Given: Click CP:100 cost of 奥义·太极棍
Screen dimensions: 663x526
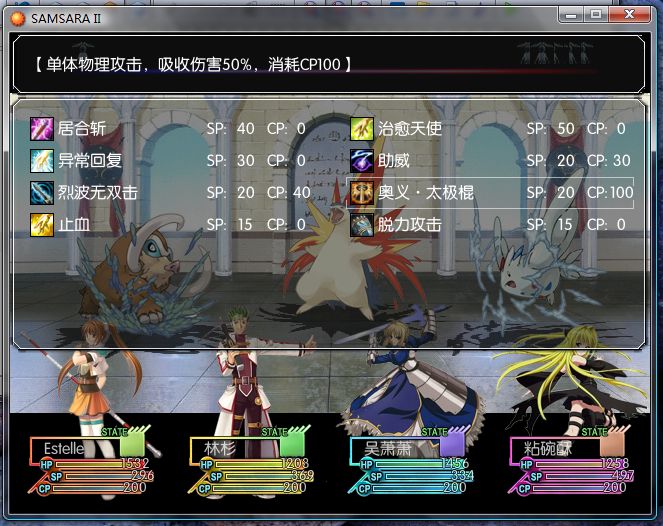Looking at the screenshot, I should tap(610, 193).
